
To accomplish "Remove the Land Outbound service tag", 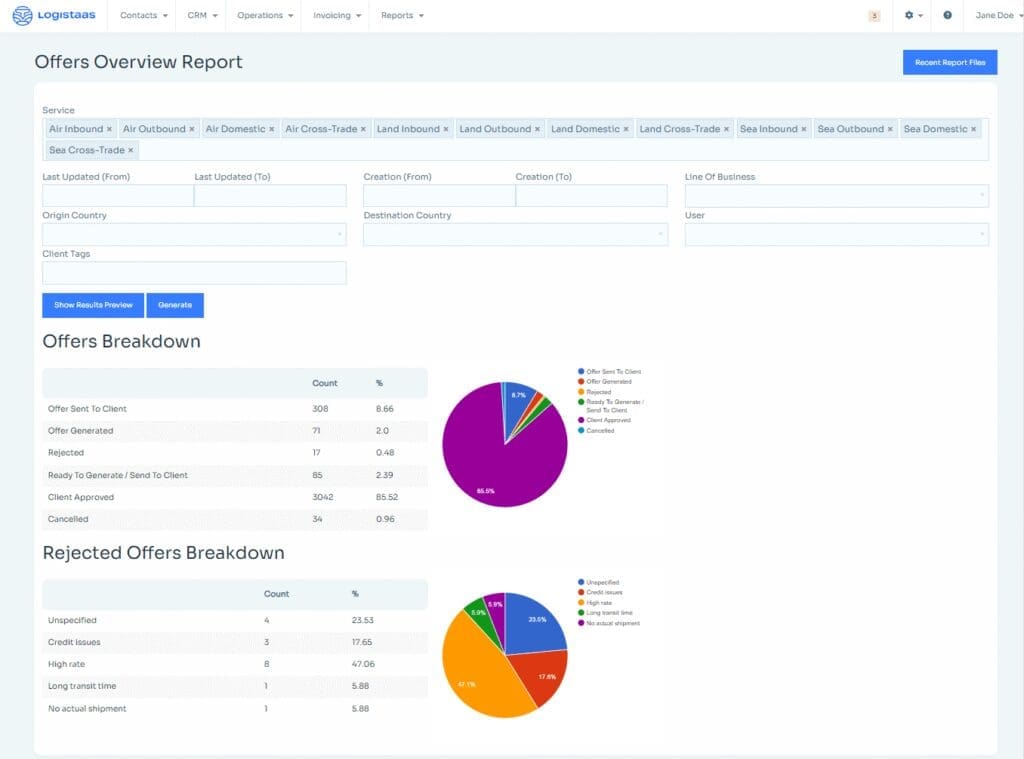I will click(x=537, y=129).
